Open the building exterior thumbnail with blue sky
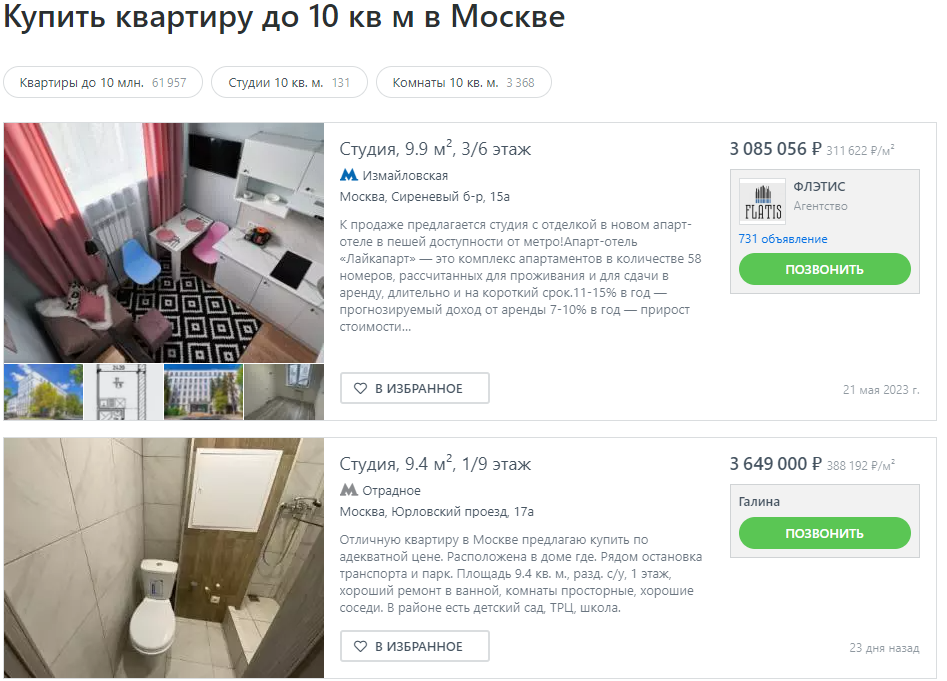The image size is (947, 681). (43, 392)
